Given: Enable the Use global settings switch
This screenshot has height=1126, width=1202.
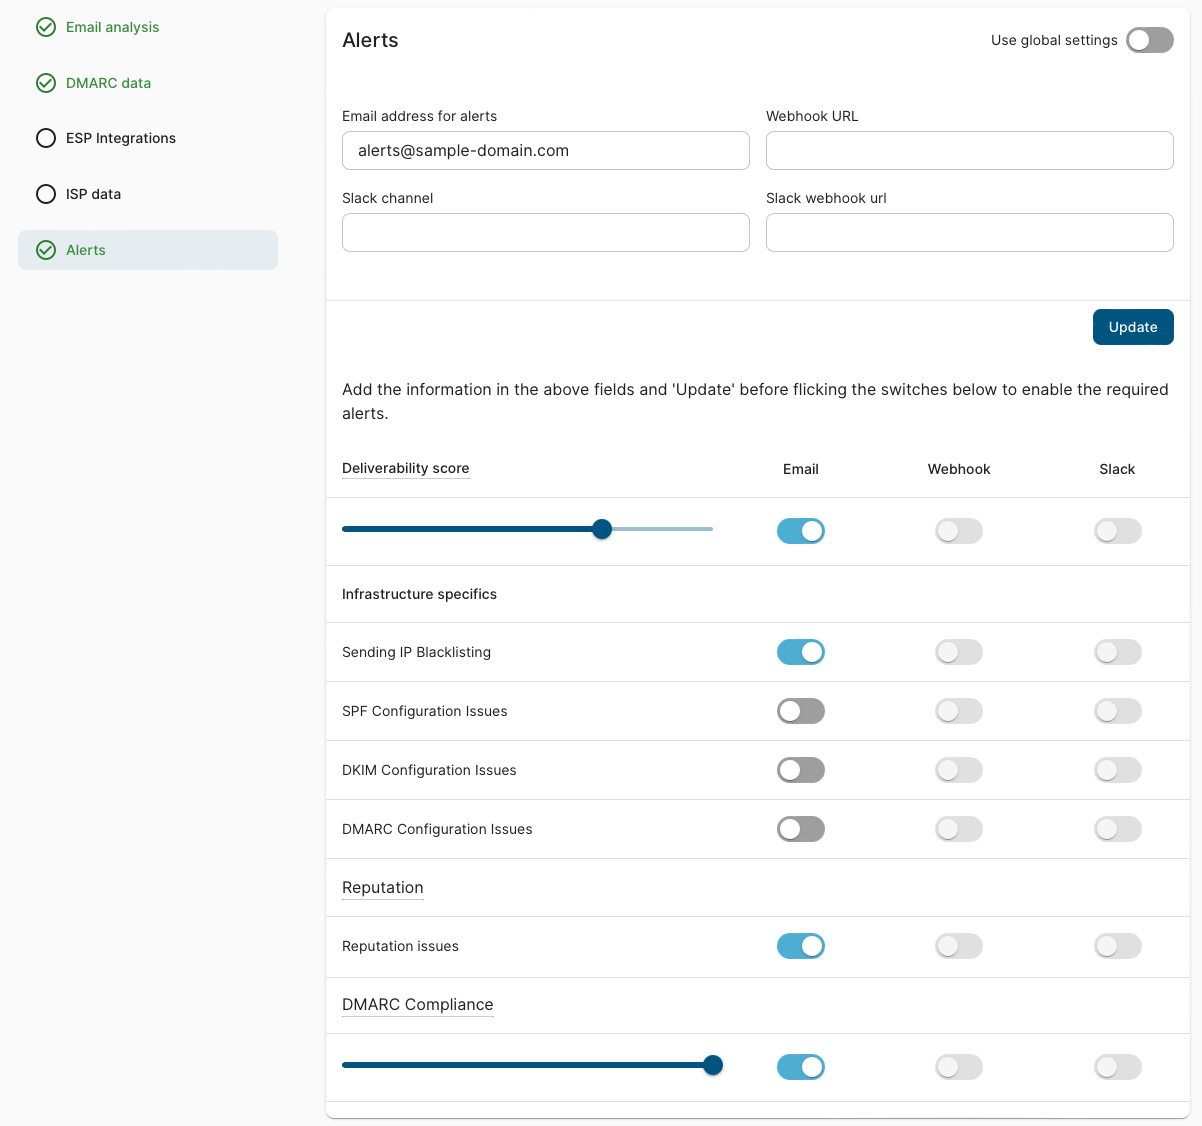Looking at the screenshot, I should tap(1150, 40).
